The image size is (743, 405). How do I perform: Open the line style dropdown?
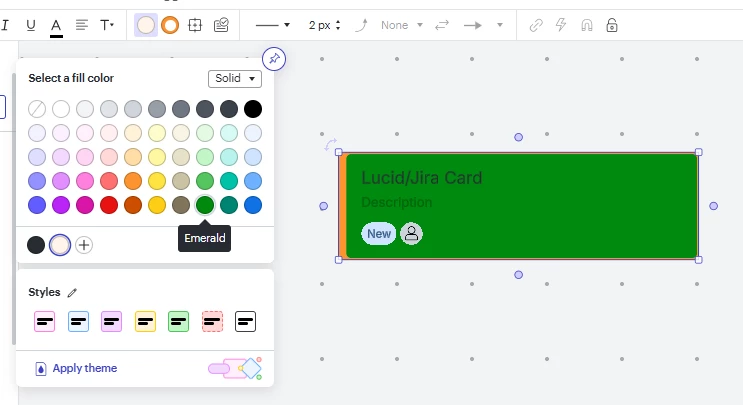click(272, 25)
